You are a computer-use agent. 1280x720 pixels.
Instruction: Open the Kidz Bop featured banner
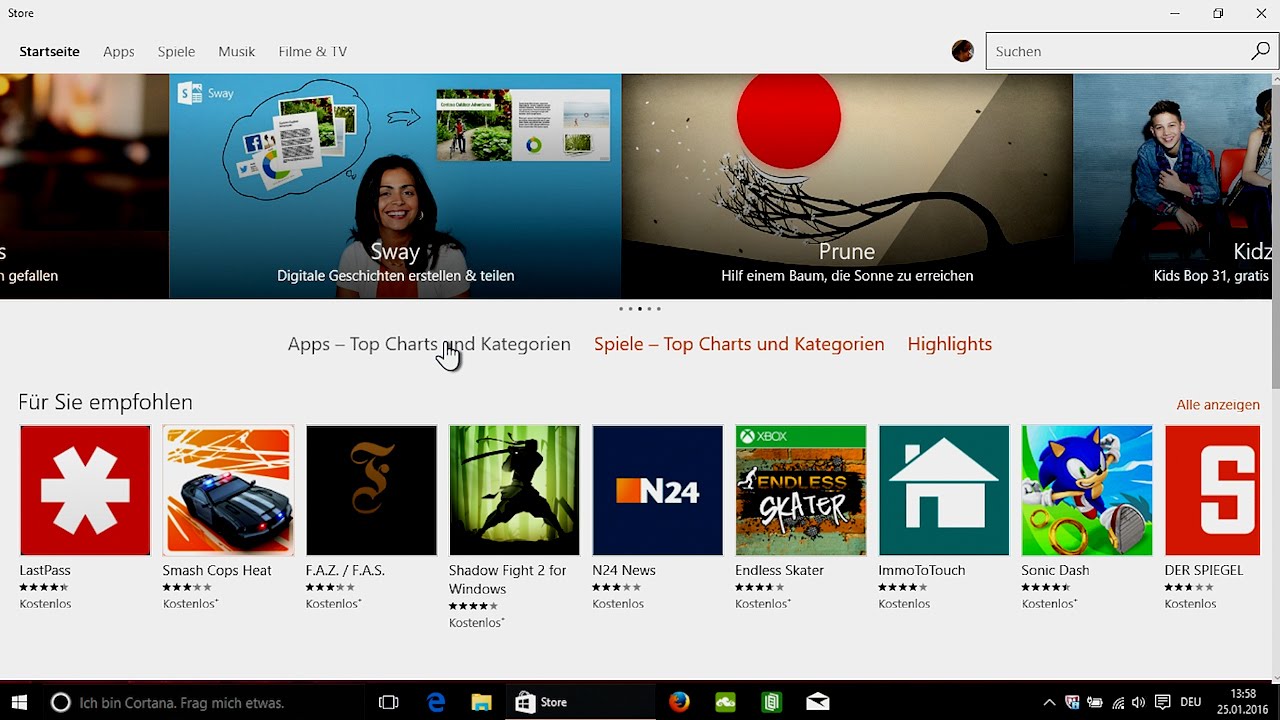click(x=1172, y=186)
